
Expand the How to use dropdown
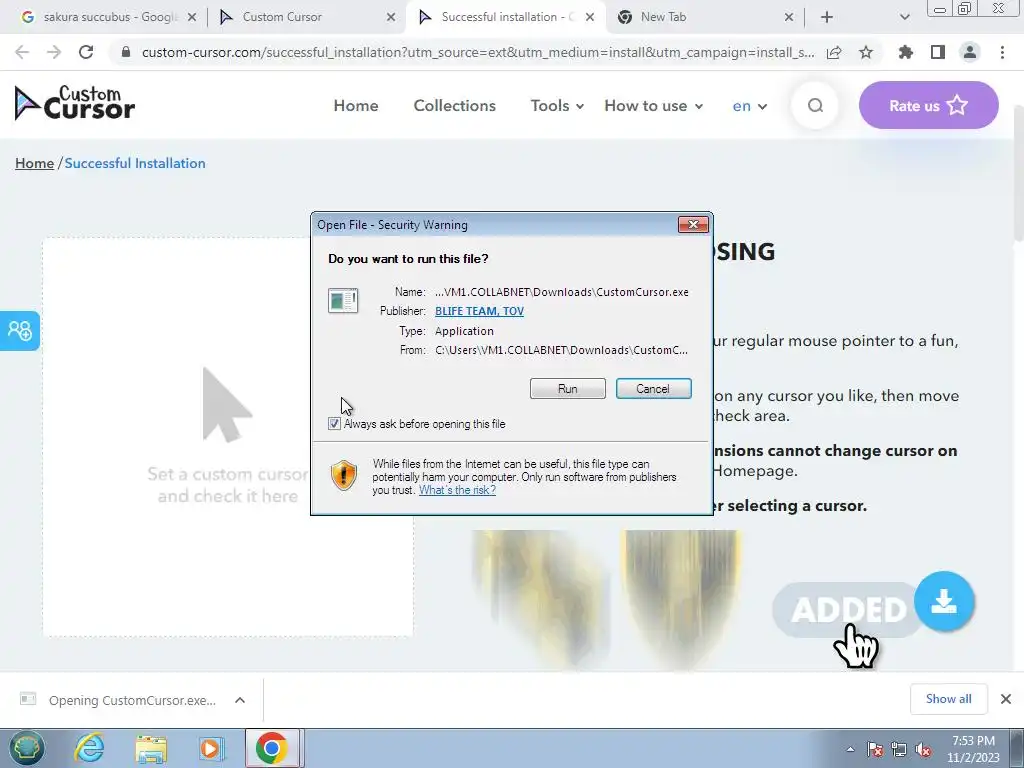coord(654,105)
